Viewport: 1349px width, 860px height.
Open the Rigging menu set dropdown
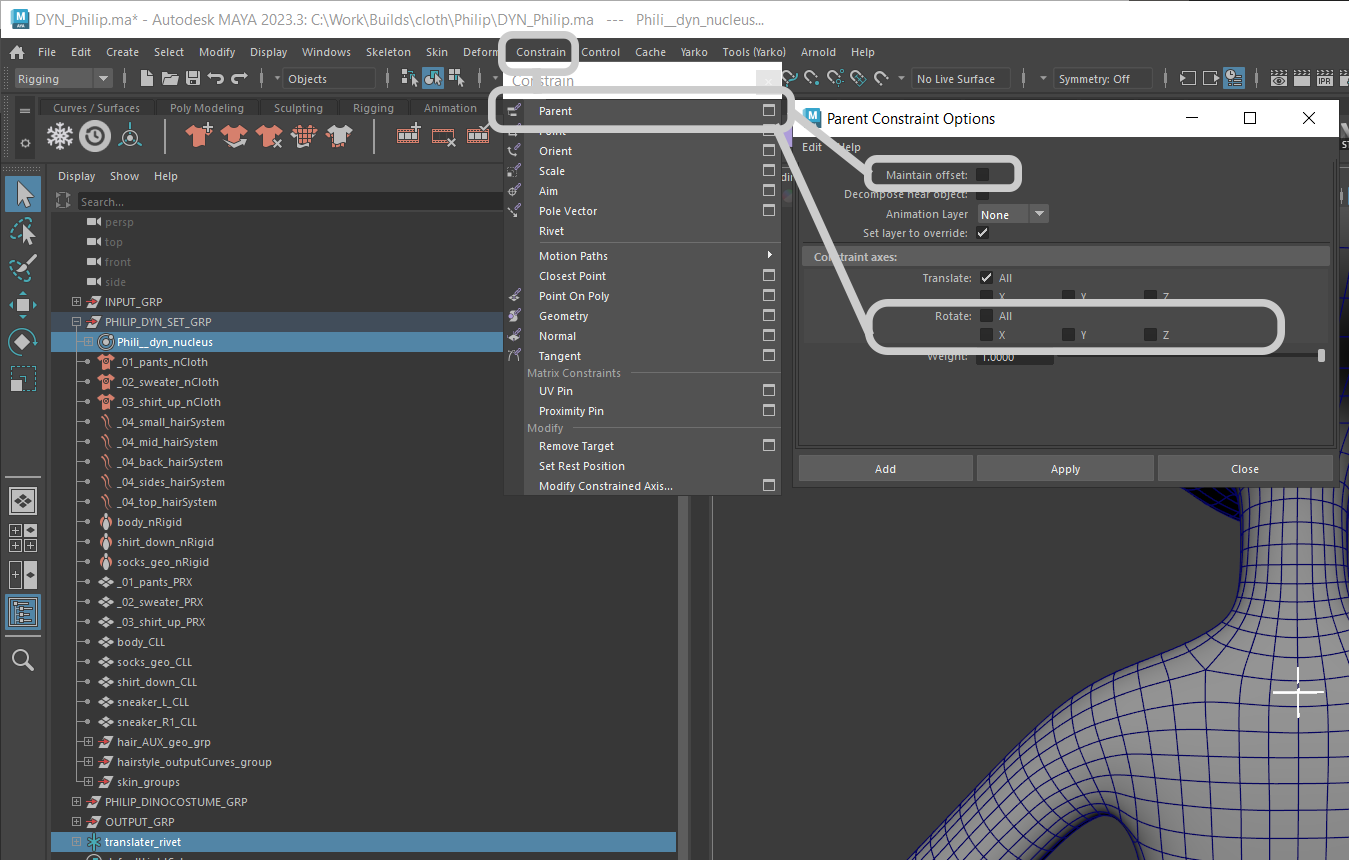(x=63, y=79)
